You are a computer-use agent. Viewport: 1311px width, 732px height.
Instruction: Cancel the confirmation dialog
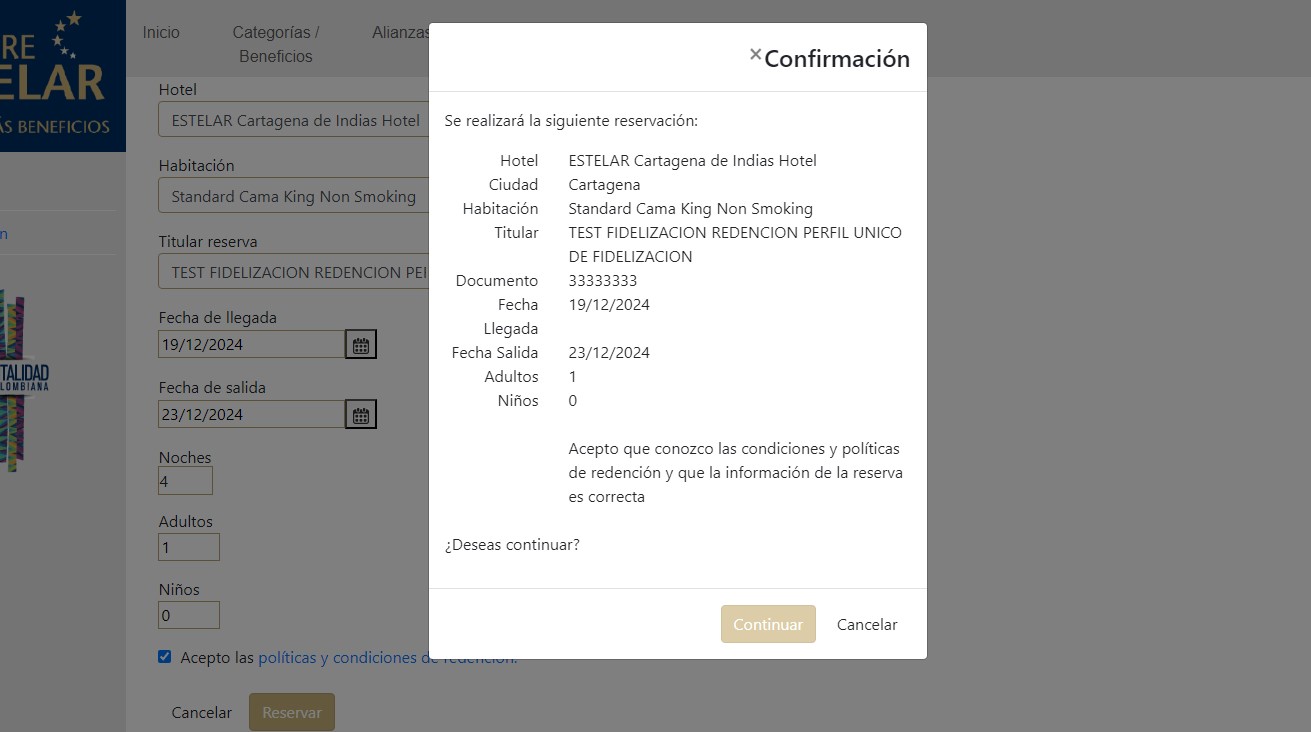(867, 624)
